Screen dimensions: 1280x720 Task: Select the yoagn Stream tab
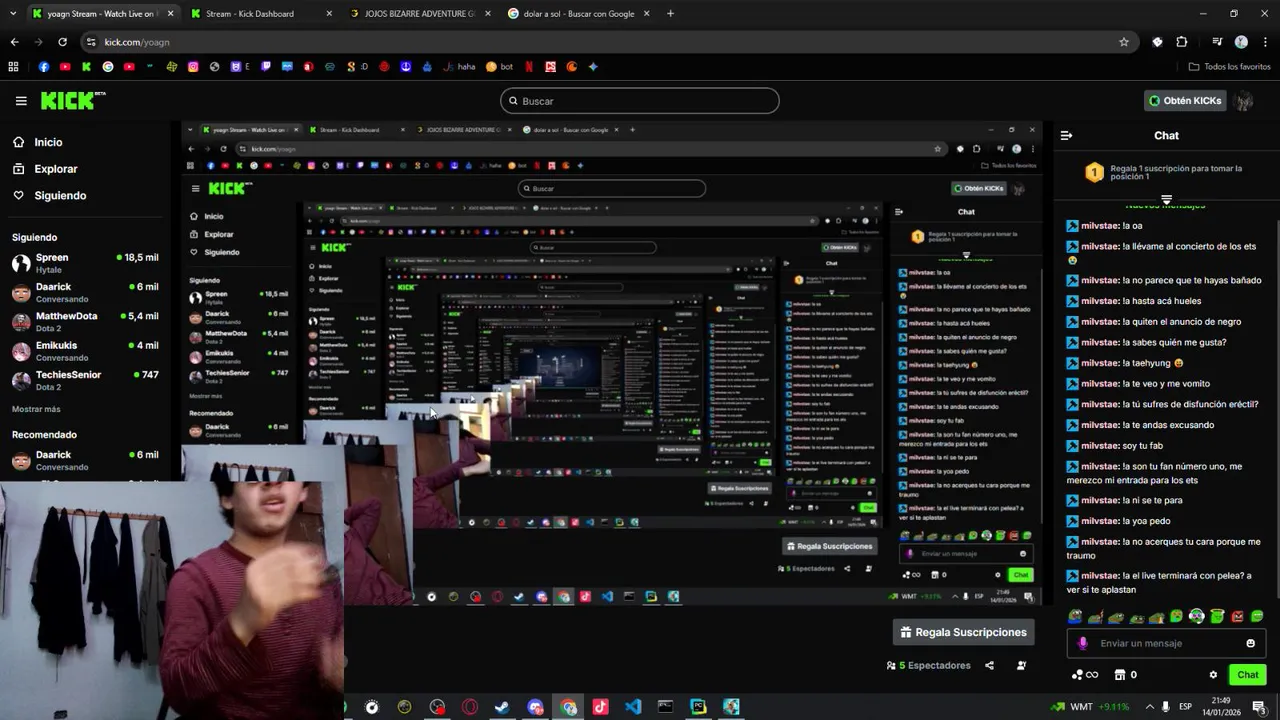click(x=101, y=14)
